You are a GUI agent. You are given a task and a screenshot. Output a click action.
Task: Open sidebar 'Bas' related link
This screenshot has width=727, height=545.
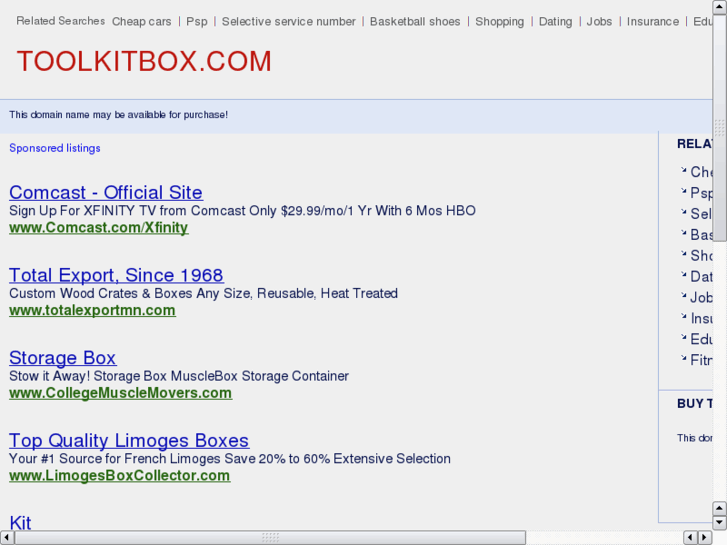click(x=701, y=234)
